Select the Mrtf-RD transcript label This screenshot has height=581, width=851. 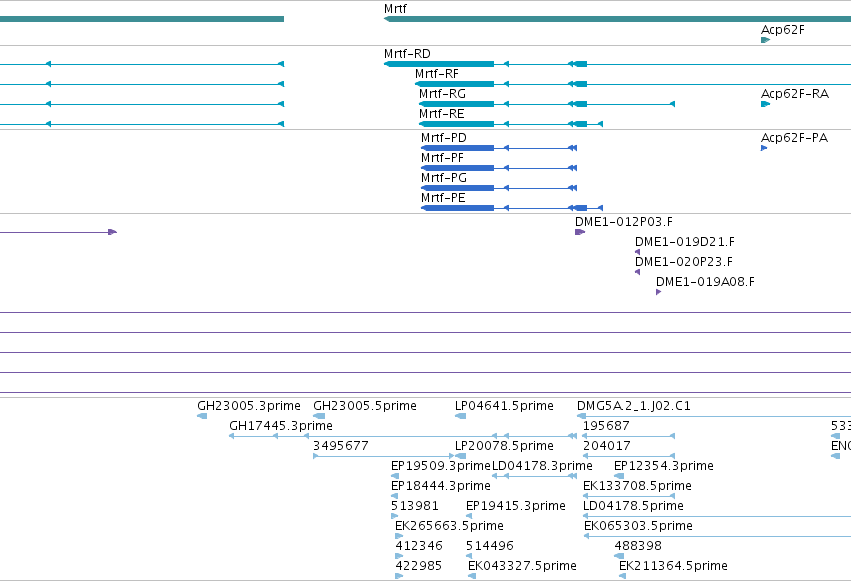407,54
